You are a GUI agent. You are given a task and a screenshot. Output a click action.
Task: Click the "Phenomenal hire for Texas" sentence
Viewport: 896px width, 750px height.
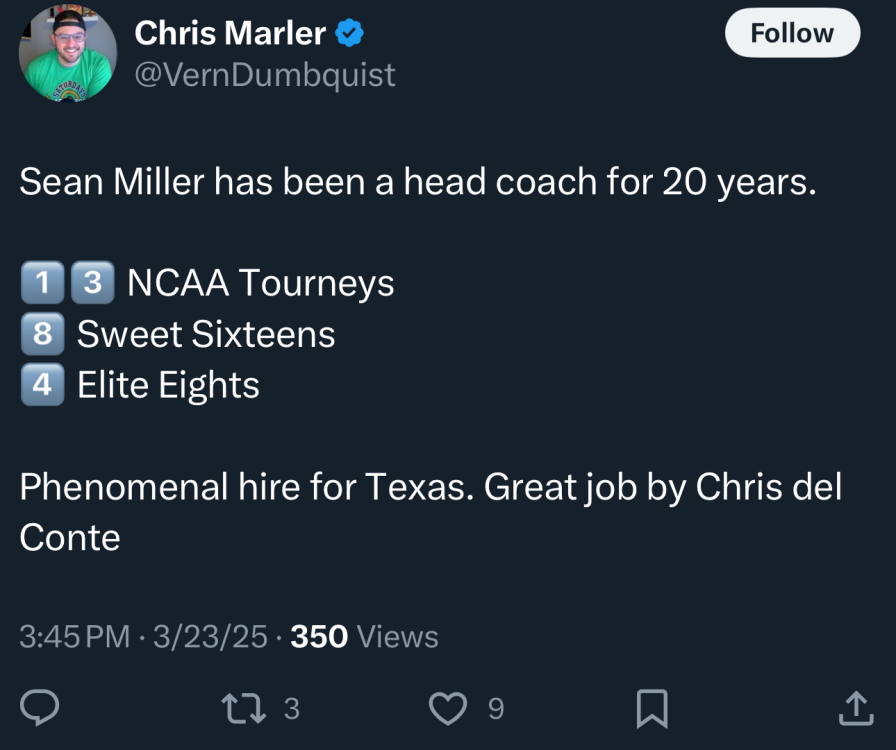(x=245, y=487)
